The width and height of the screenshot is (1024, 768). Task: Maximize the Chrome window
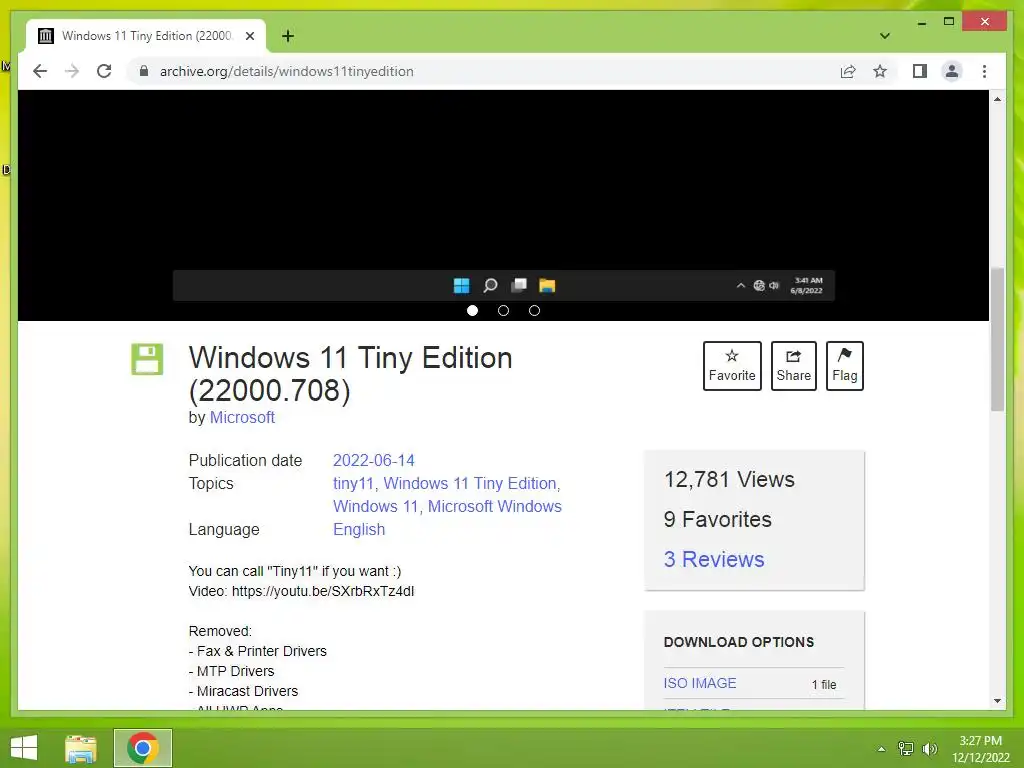point(949,22)
